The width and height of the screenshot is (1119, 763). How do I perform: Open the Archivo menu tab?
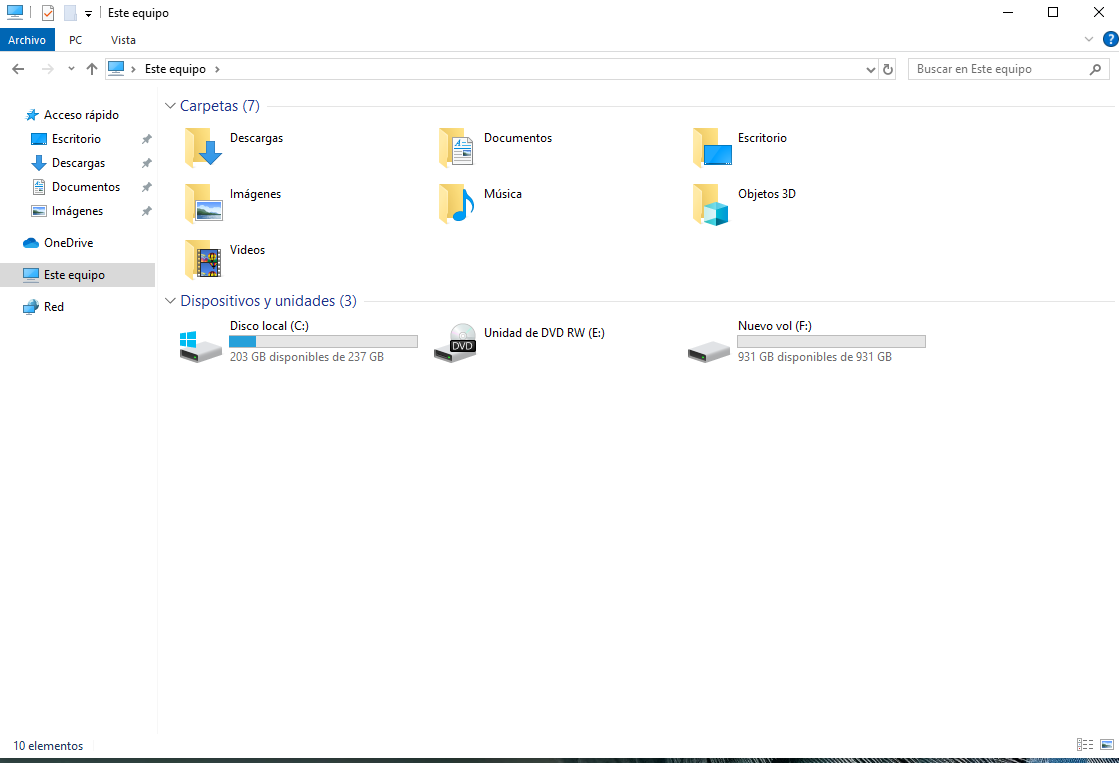[x=27, y=40]
